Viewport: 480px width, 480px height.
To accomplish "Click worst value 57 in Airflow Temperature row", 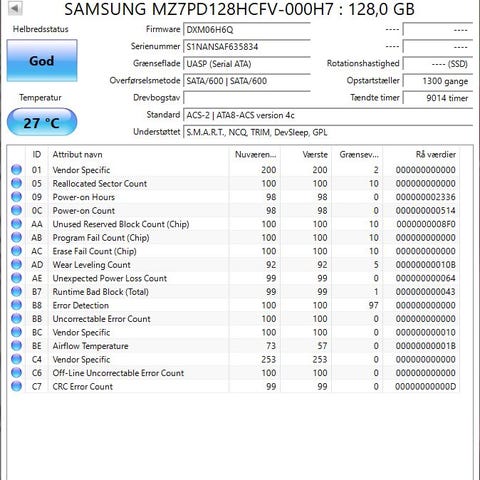I will (x=322, y=346).
